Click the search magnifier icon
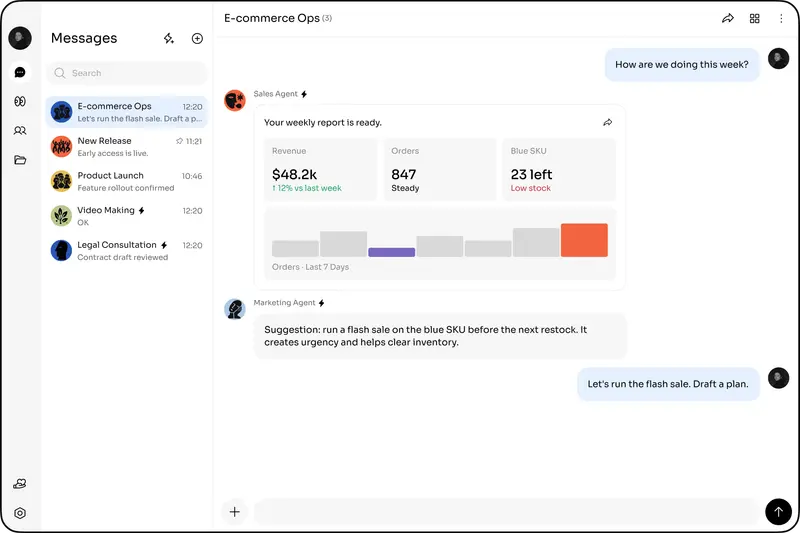 click(60, 73)
